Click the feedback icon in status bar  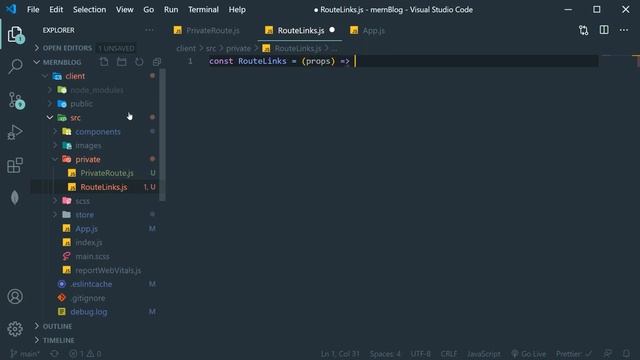pos(608,354)
